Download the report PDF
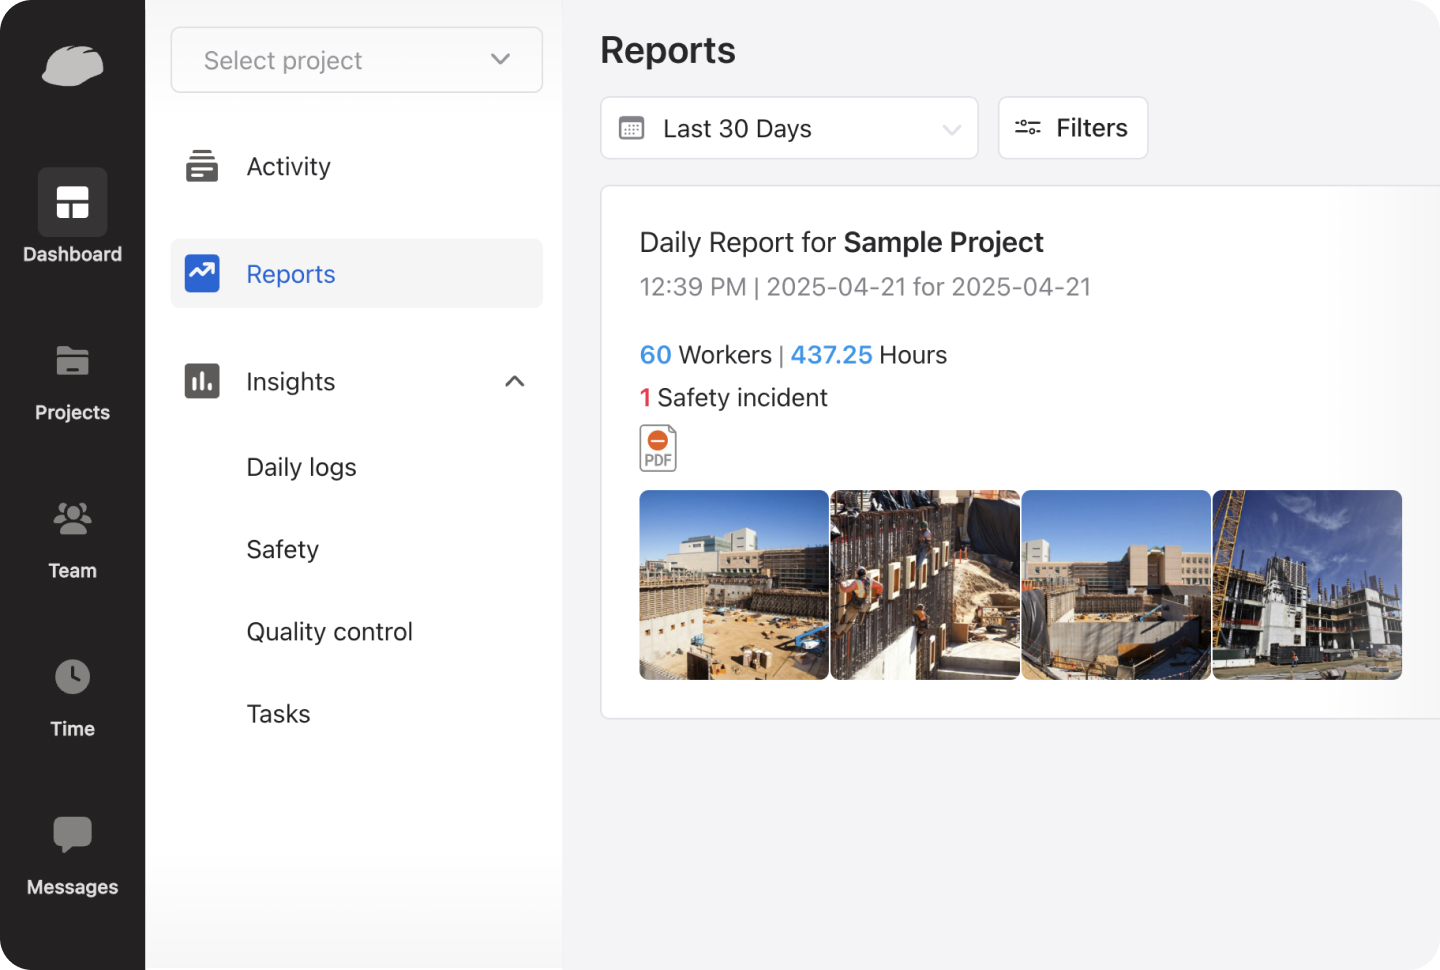Viewport: 1440px width, 970px height. (657, 448)
